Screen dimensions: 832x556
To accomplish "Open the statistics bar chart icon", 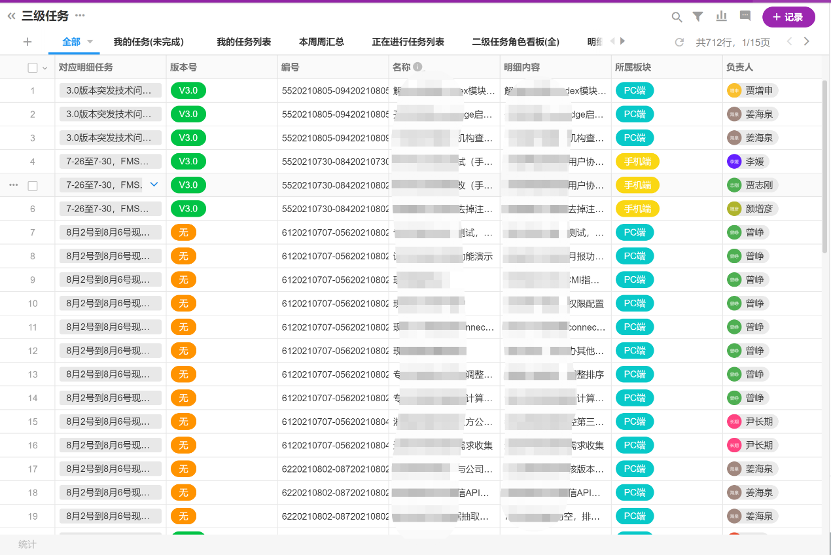I will tap(721, 17).
